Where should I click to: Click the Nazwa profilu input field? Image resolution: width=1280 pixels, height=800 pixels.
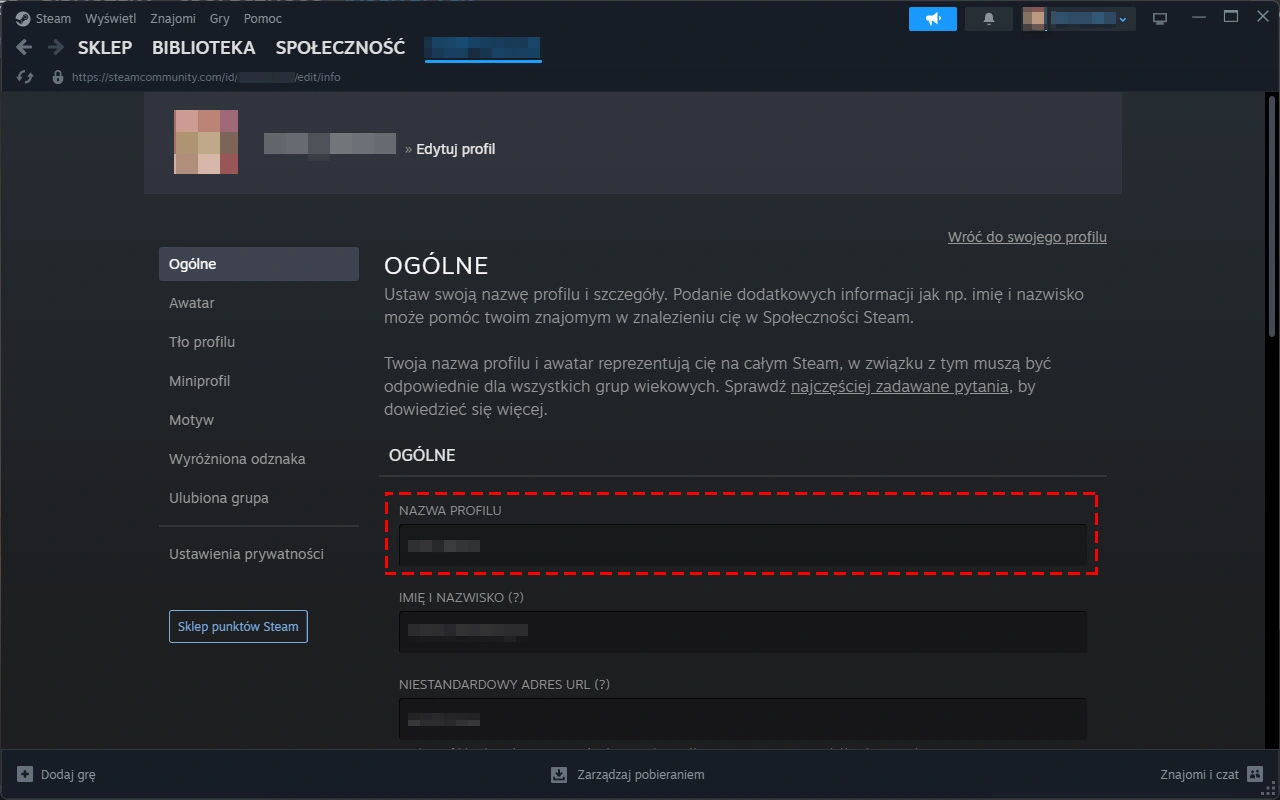(x=742, y=546)
